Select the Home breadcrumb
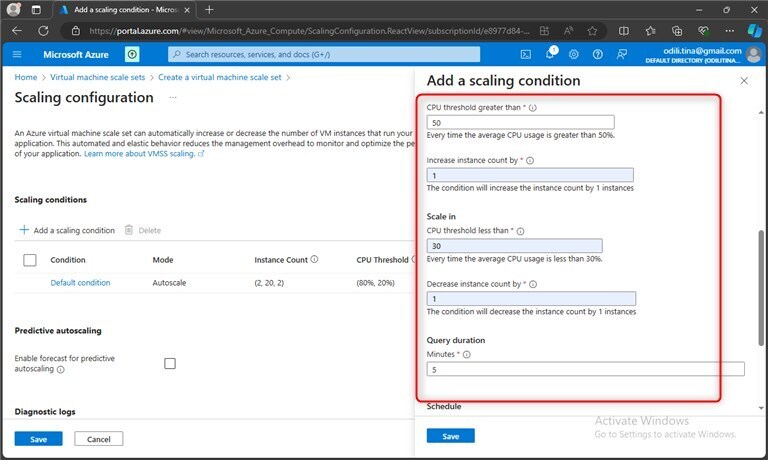The image size is (768, 460). (x=26, y=77)
